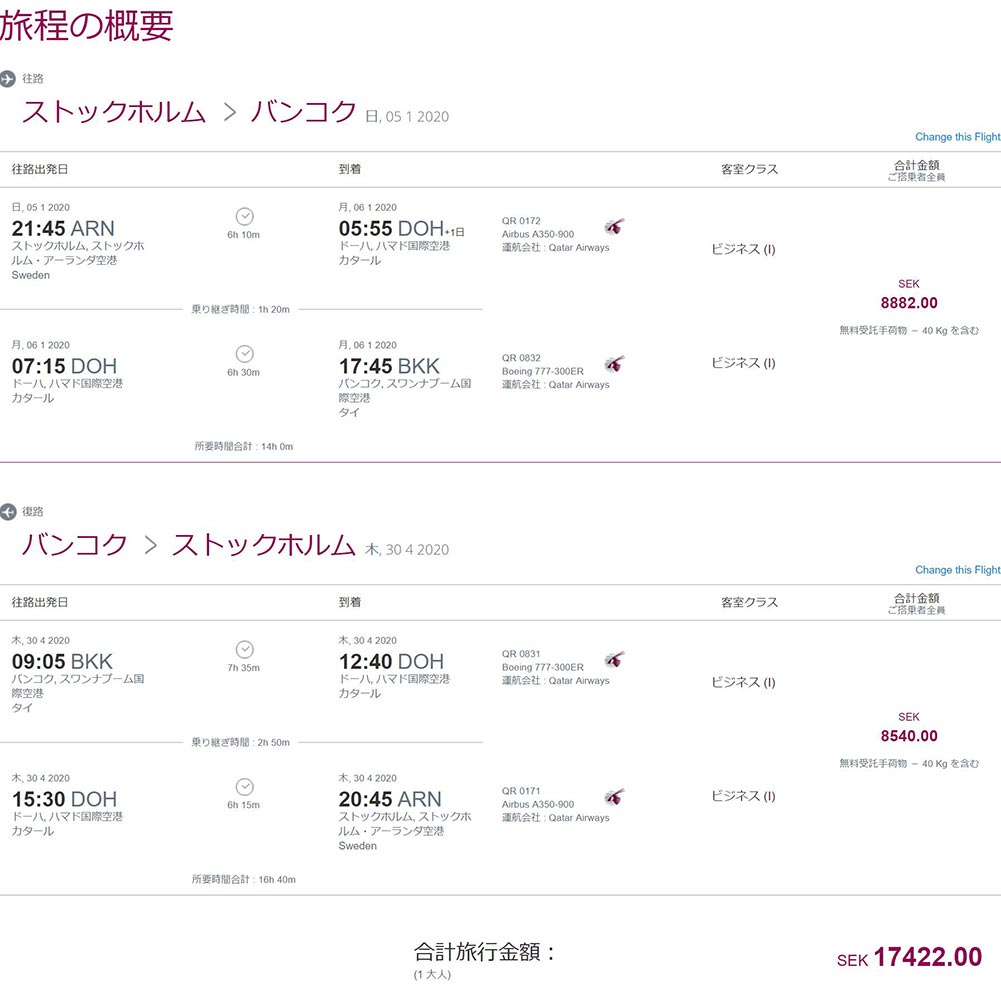Screen dimensions: 1001x985
Task: Click the layover text 乗り継ぎ時間 : 1h 20m
Action: (241, 310)
